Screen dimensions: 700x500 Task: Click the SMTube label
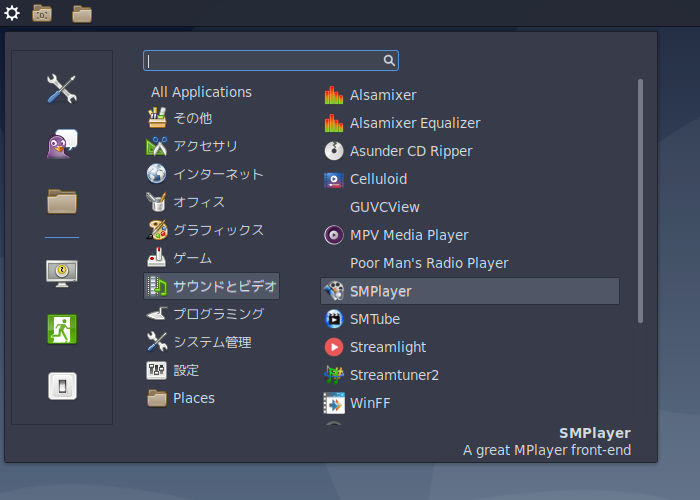coord(375,319)
